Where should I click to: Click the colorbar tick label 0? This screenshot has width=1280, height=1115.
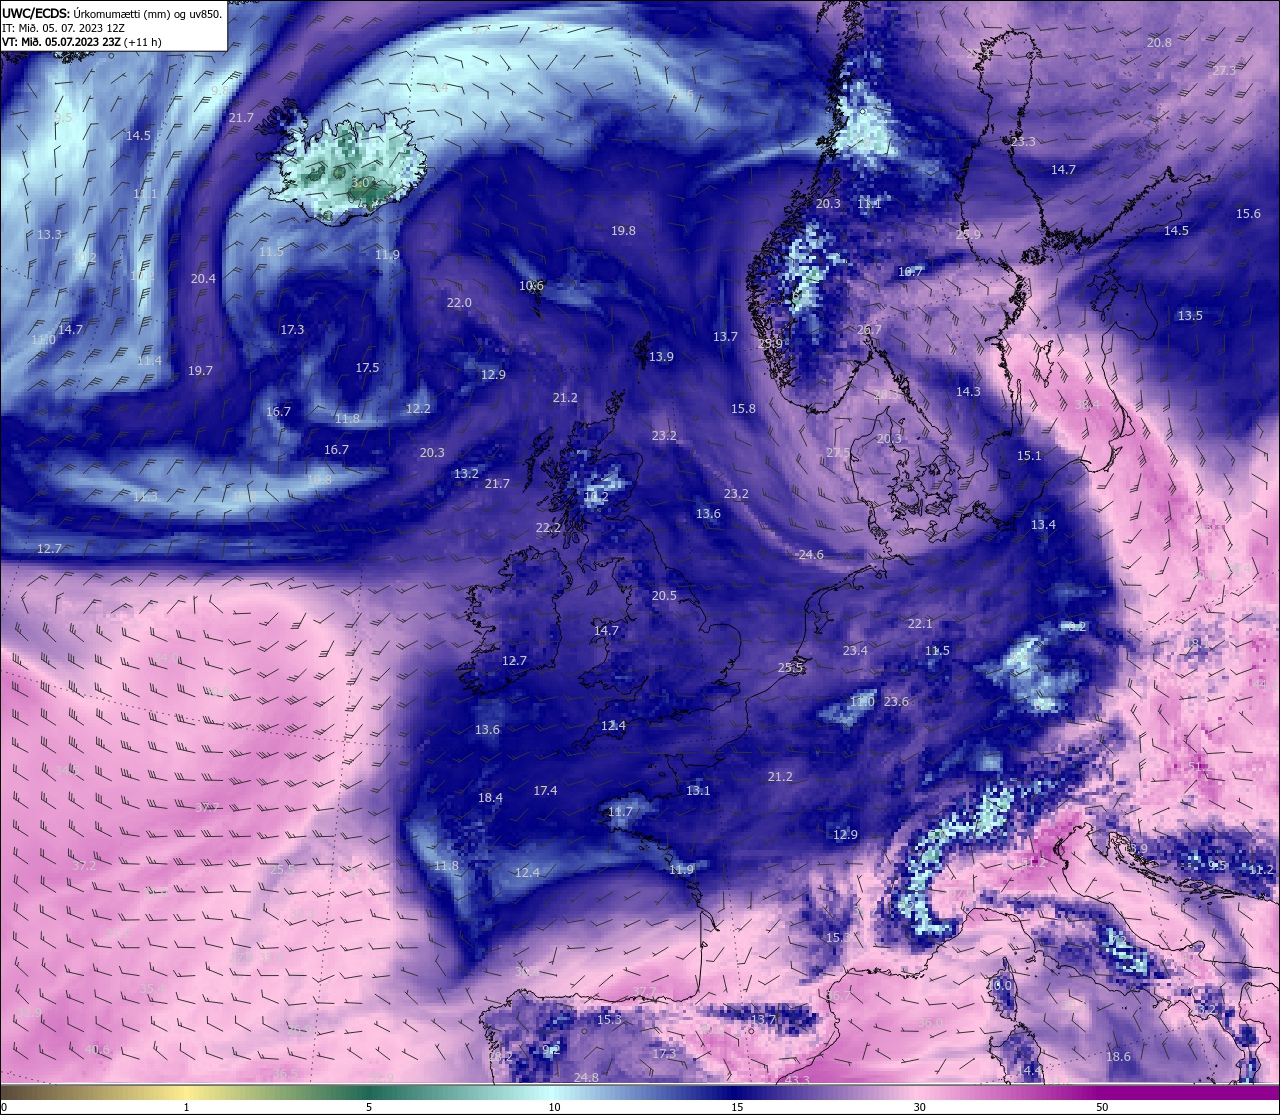3,1107
